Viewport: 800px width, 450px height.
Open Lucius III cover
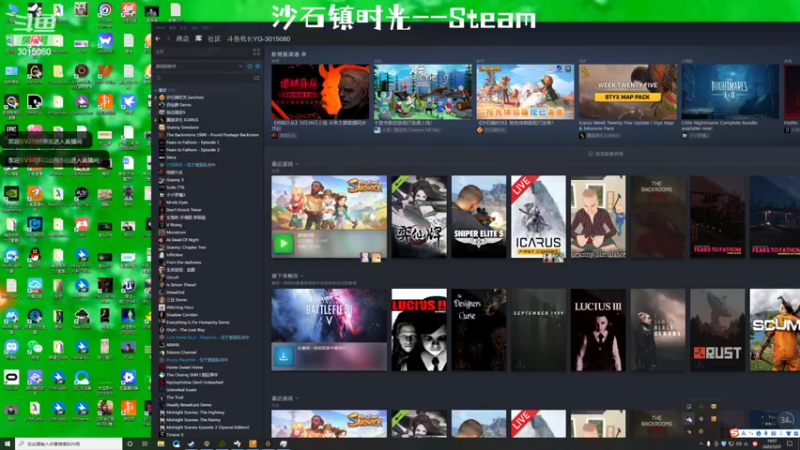click(x=598, y=330)
